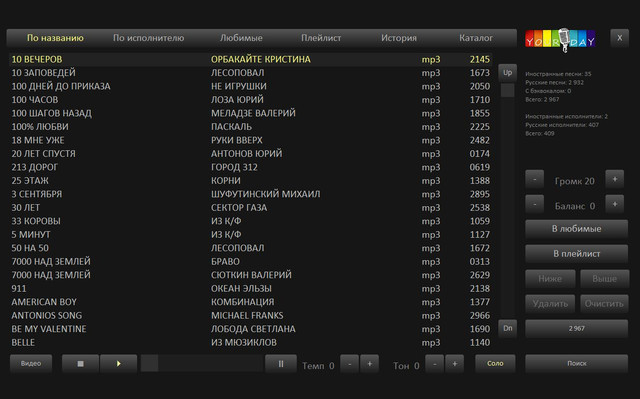Shift balance with the plus beside Баланс
The image size is (640, 399).
click(615, 204)
